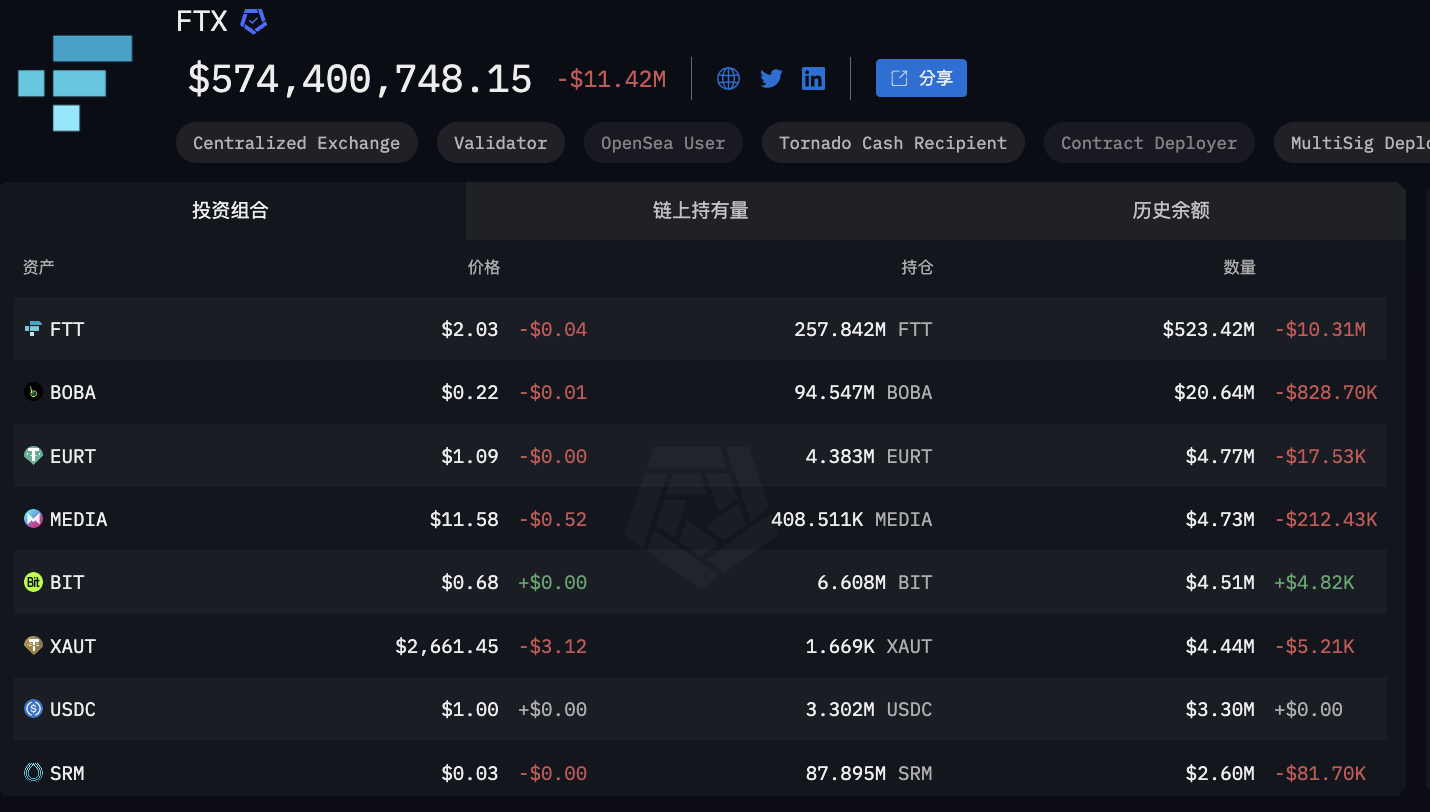Select the SRM token icon
The width and height of the screenshot is (1430, 812).
click(x=31, y=772)
